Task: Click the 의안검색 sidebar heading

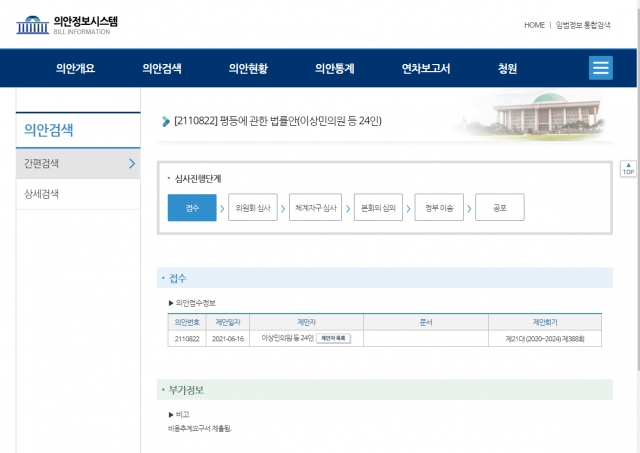Action: click(49, 130)
